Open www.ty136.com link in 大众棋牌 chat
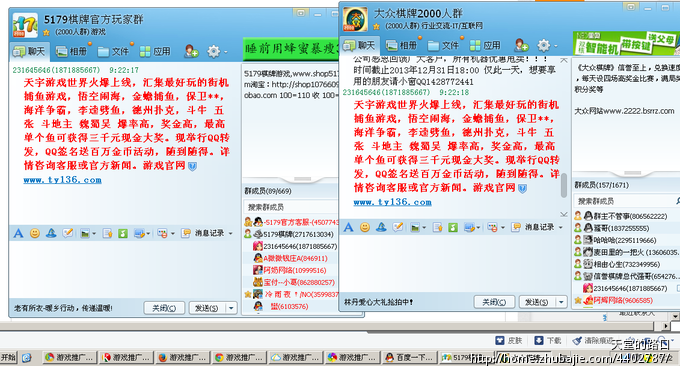Image resolution: width=680 pixels, height=366 pixels. click(392, 202)
